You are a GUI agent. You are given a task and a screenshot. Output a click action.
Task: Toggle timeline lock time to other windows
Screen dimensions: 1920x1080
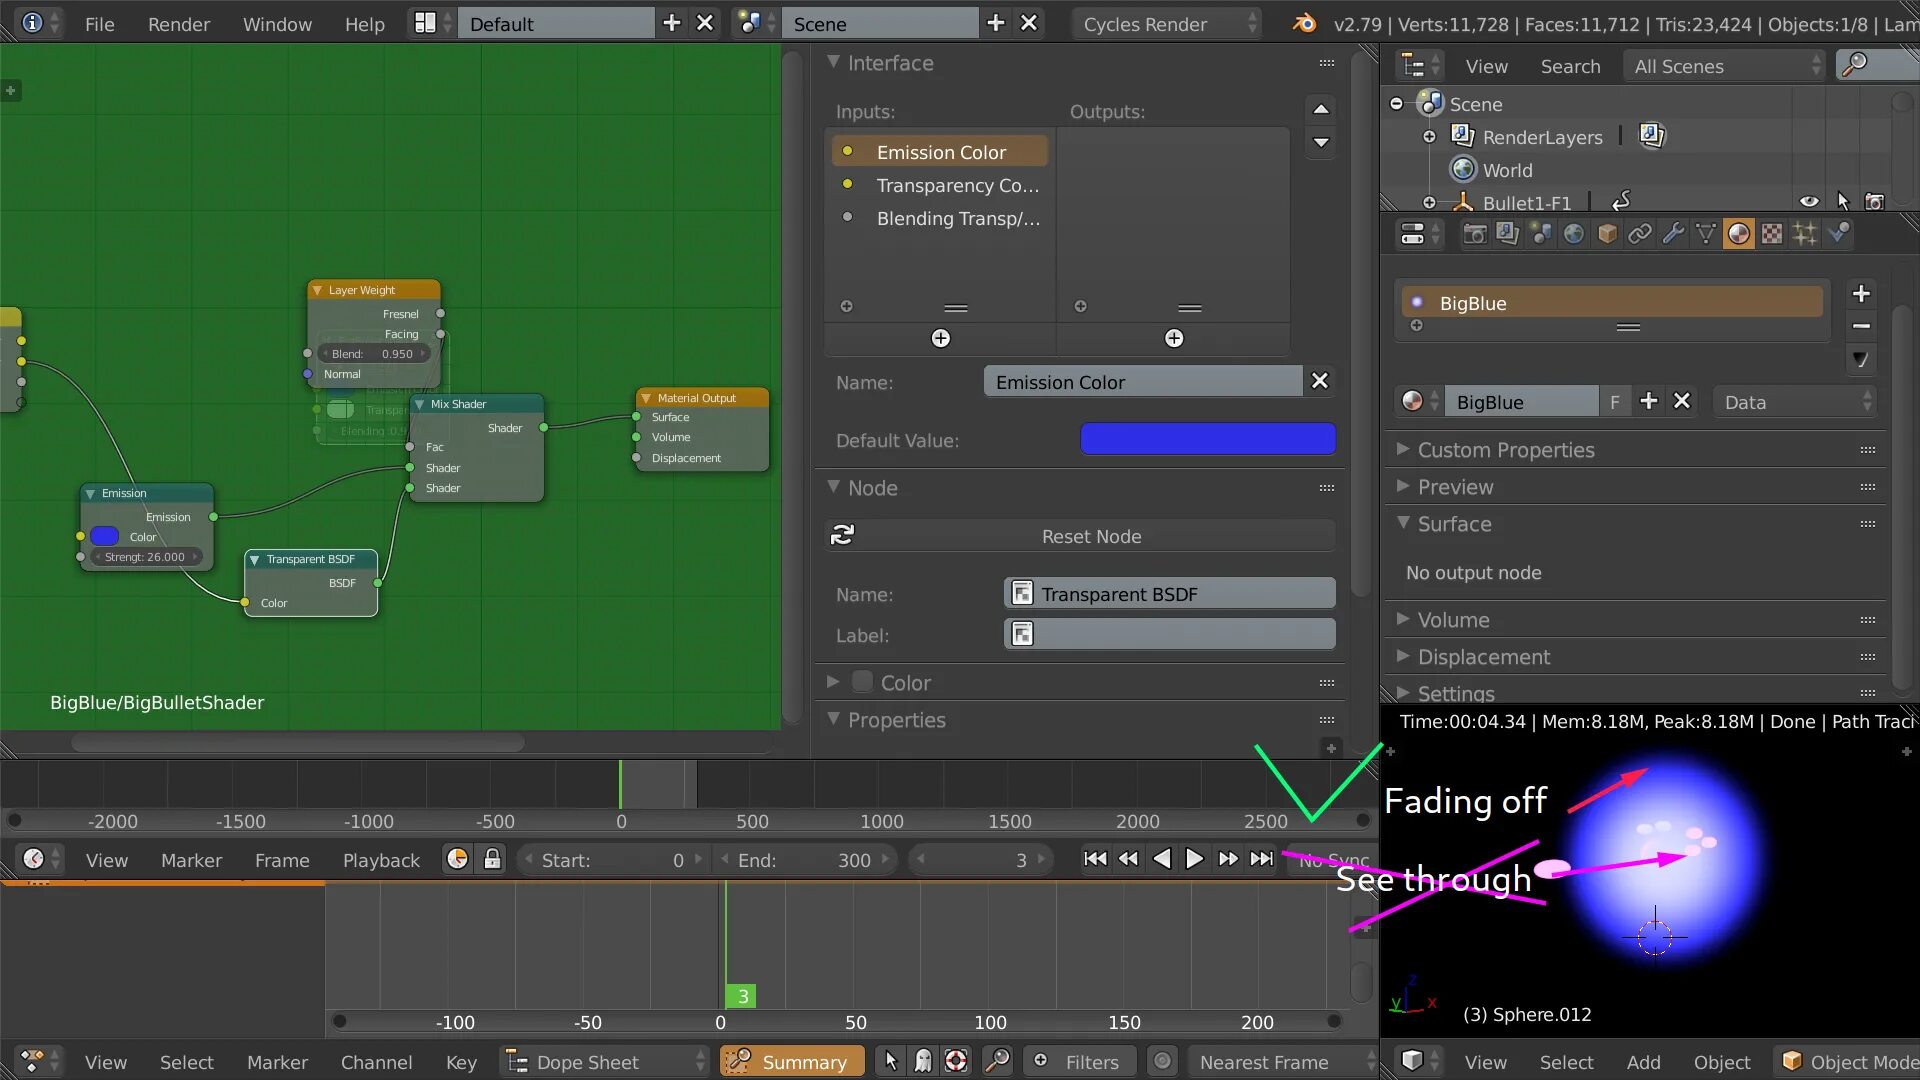pyautogui.click(x=492, y=860)
